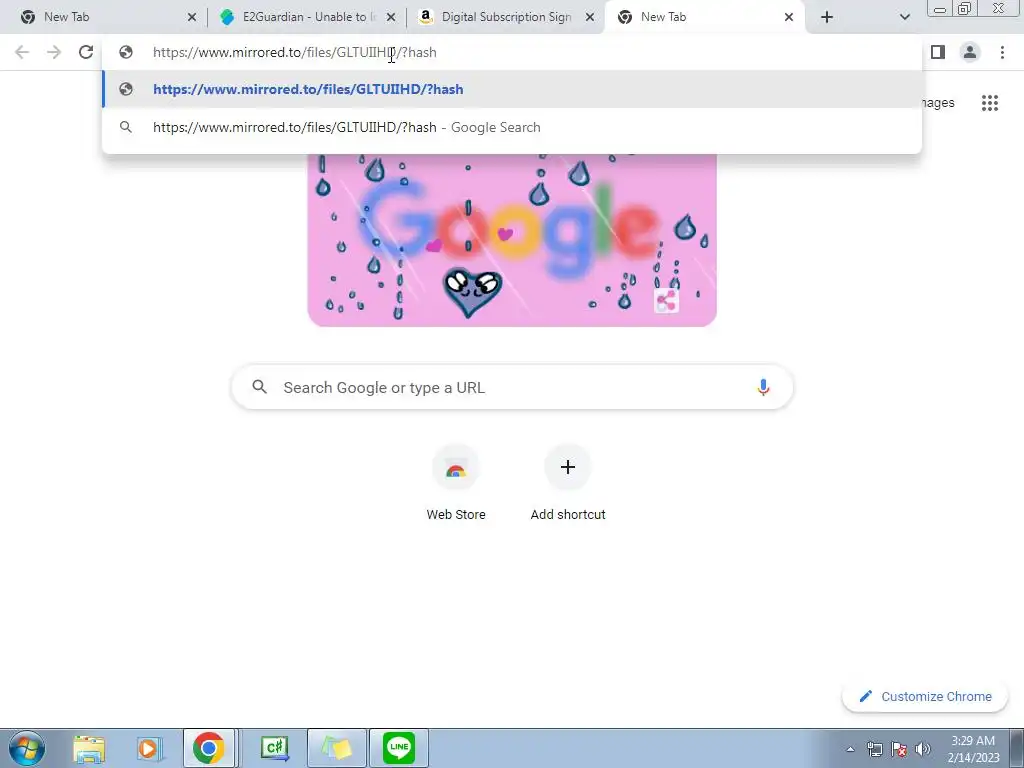
Task: Click the Add shortcut plus button
Action: [568, 467]
